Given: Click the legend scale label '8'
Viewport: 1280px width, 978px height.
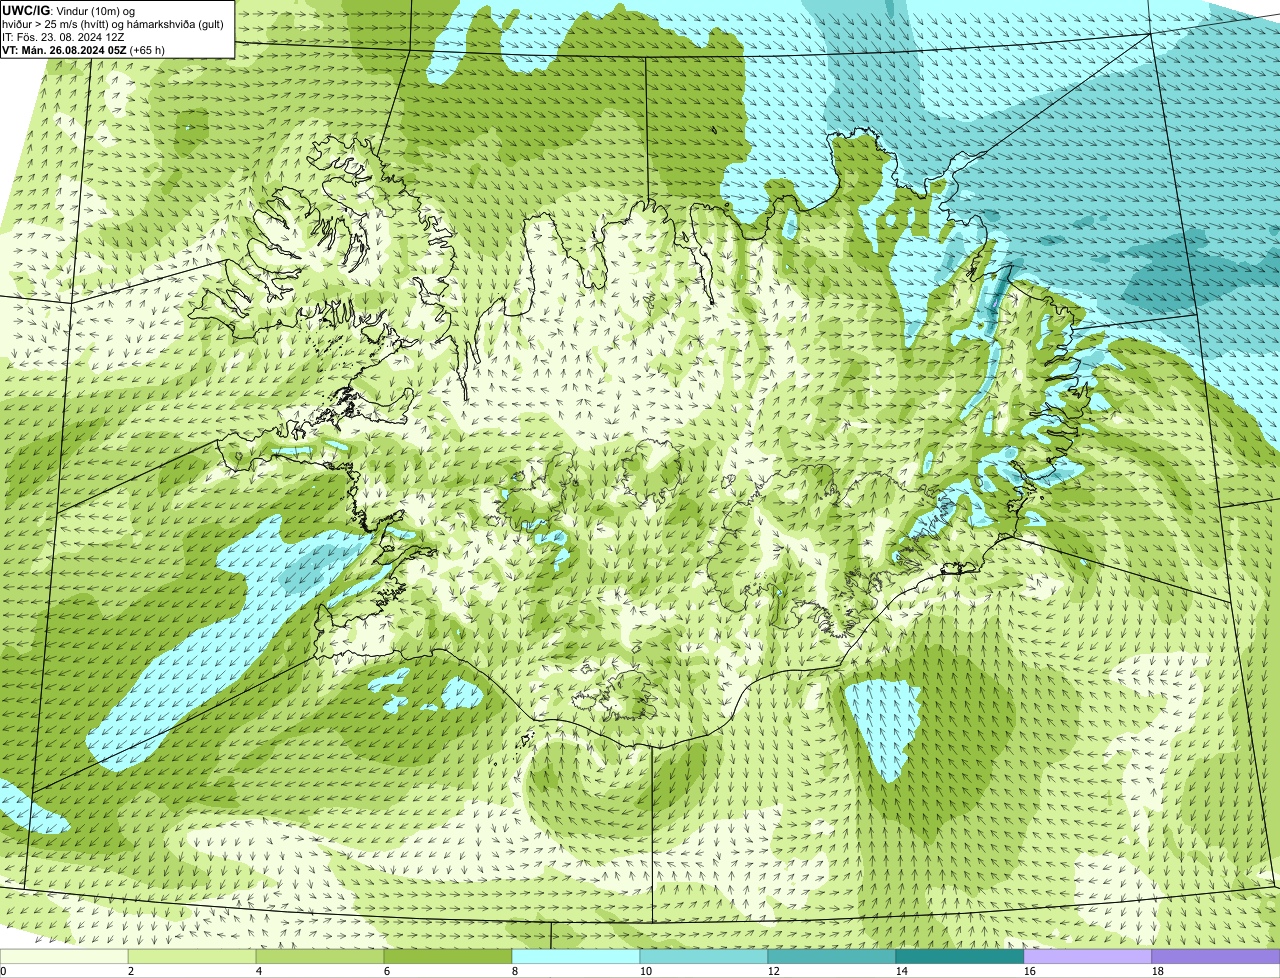Looking at the screenshot, I should 515,971.
